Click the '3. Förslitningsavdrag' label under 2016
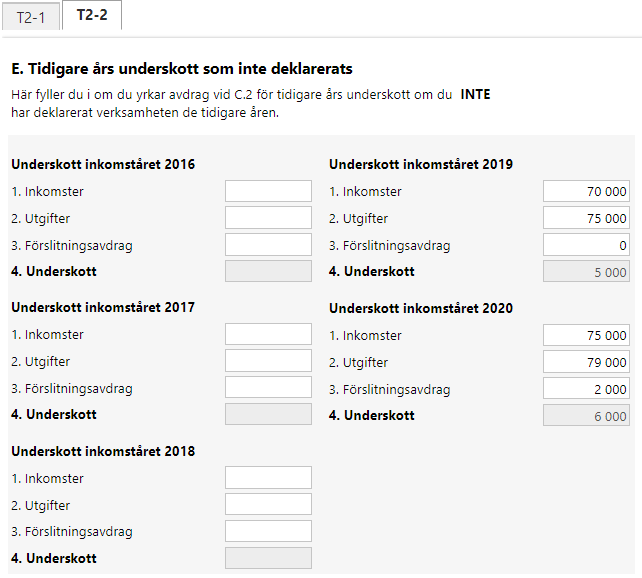Viewport: 642px width, 578px height. (72, 246)
